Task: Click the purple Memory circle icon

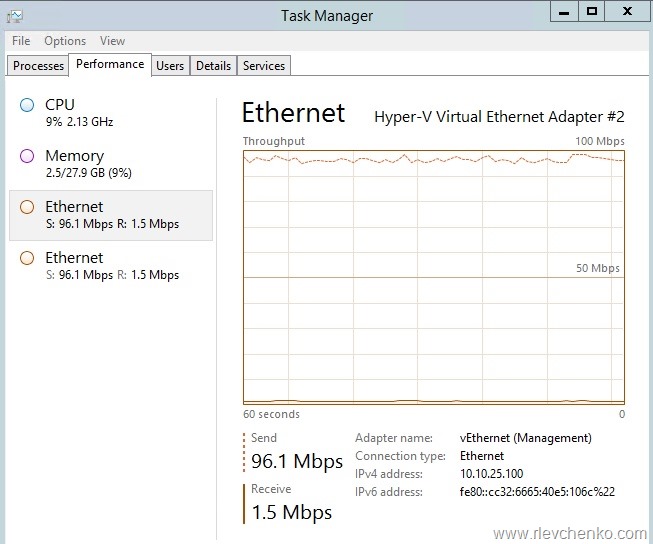Action: click(27, 156)
